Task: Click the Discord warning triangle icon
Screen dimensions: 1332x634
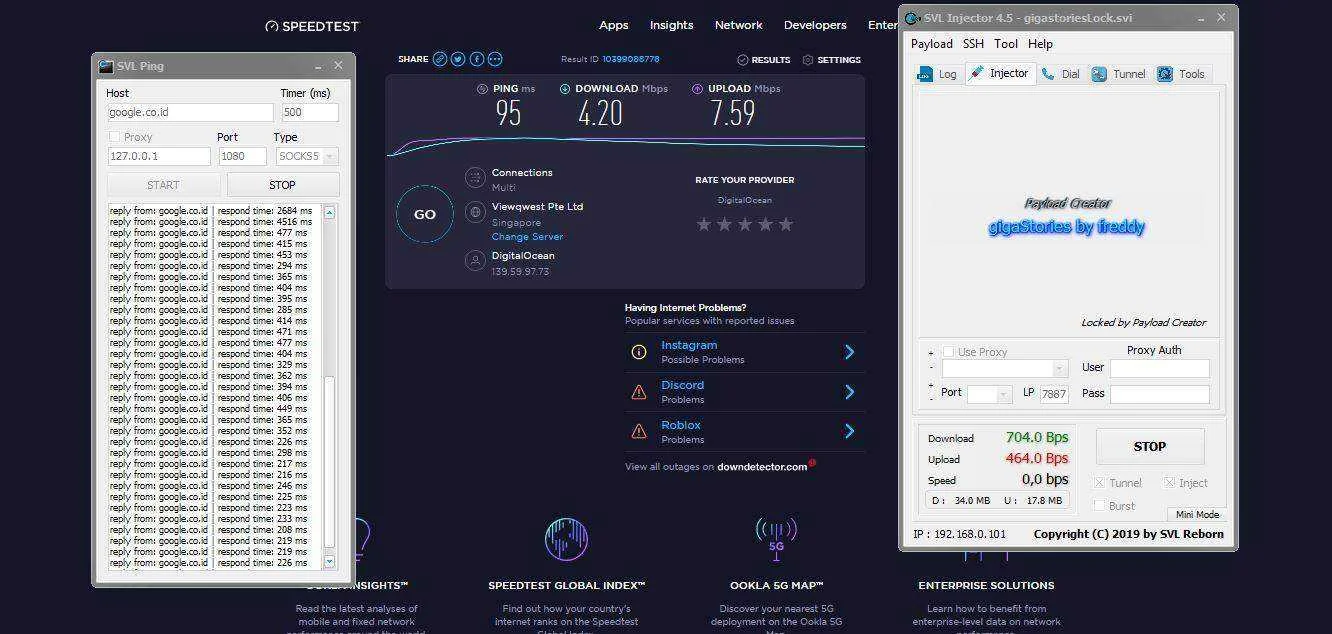Action: pos(639,392)
